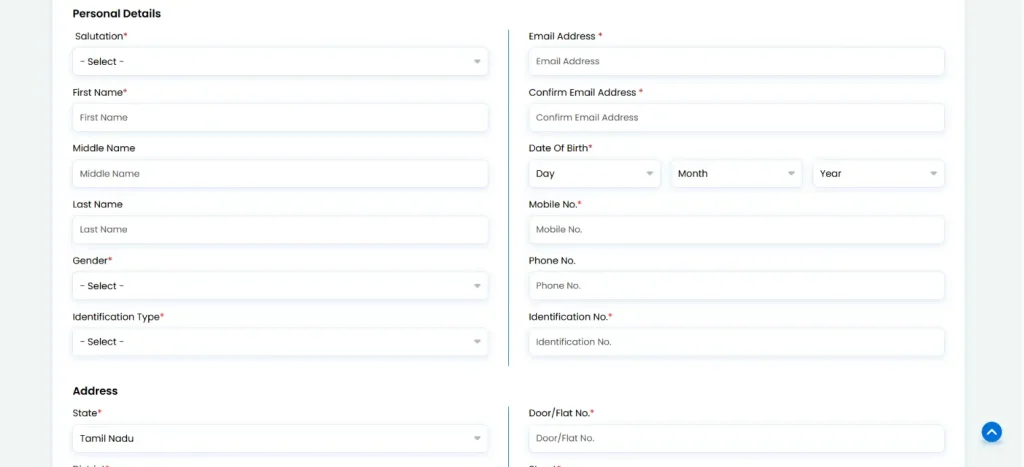Click the Date Of Birth label
This screenshot has width=1024, height=467.
click(x=560, y=148)
